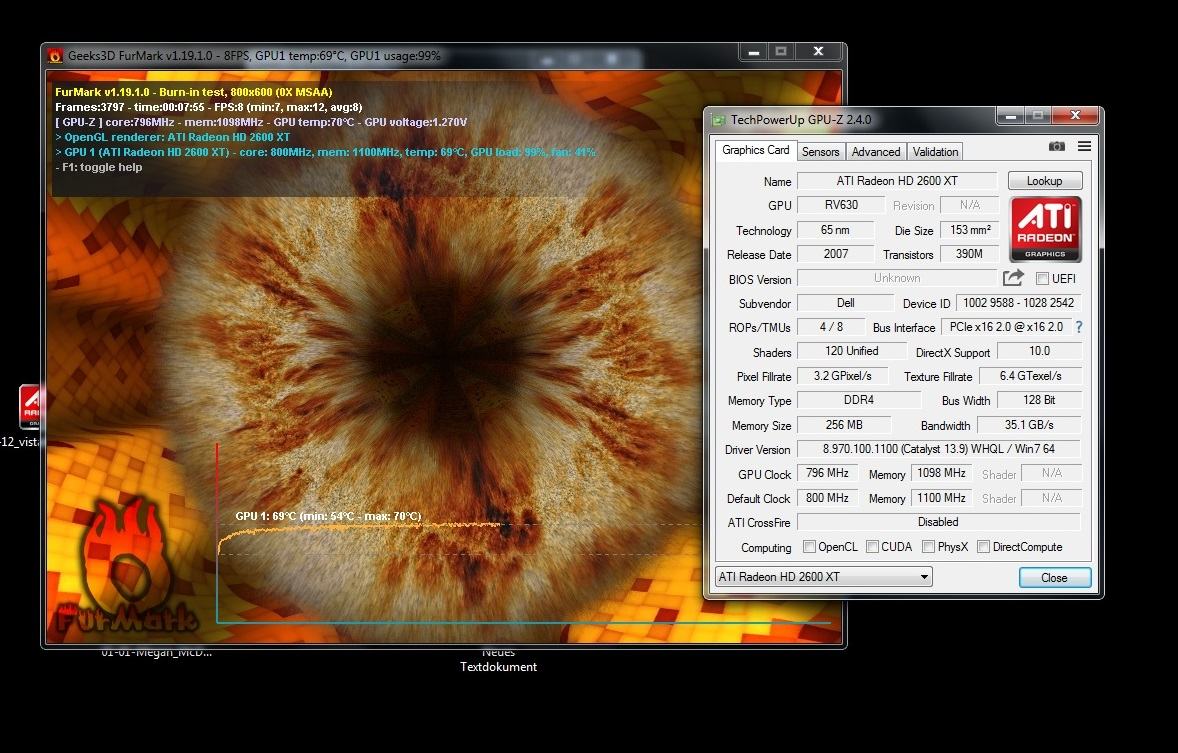Screen dimensions: 1178x753
Task: Click the Lookup button
Action: [x=1044, y=180]
